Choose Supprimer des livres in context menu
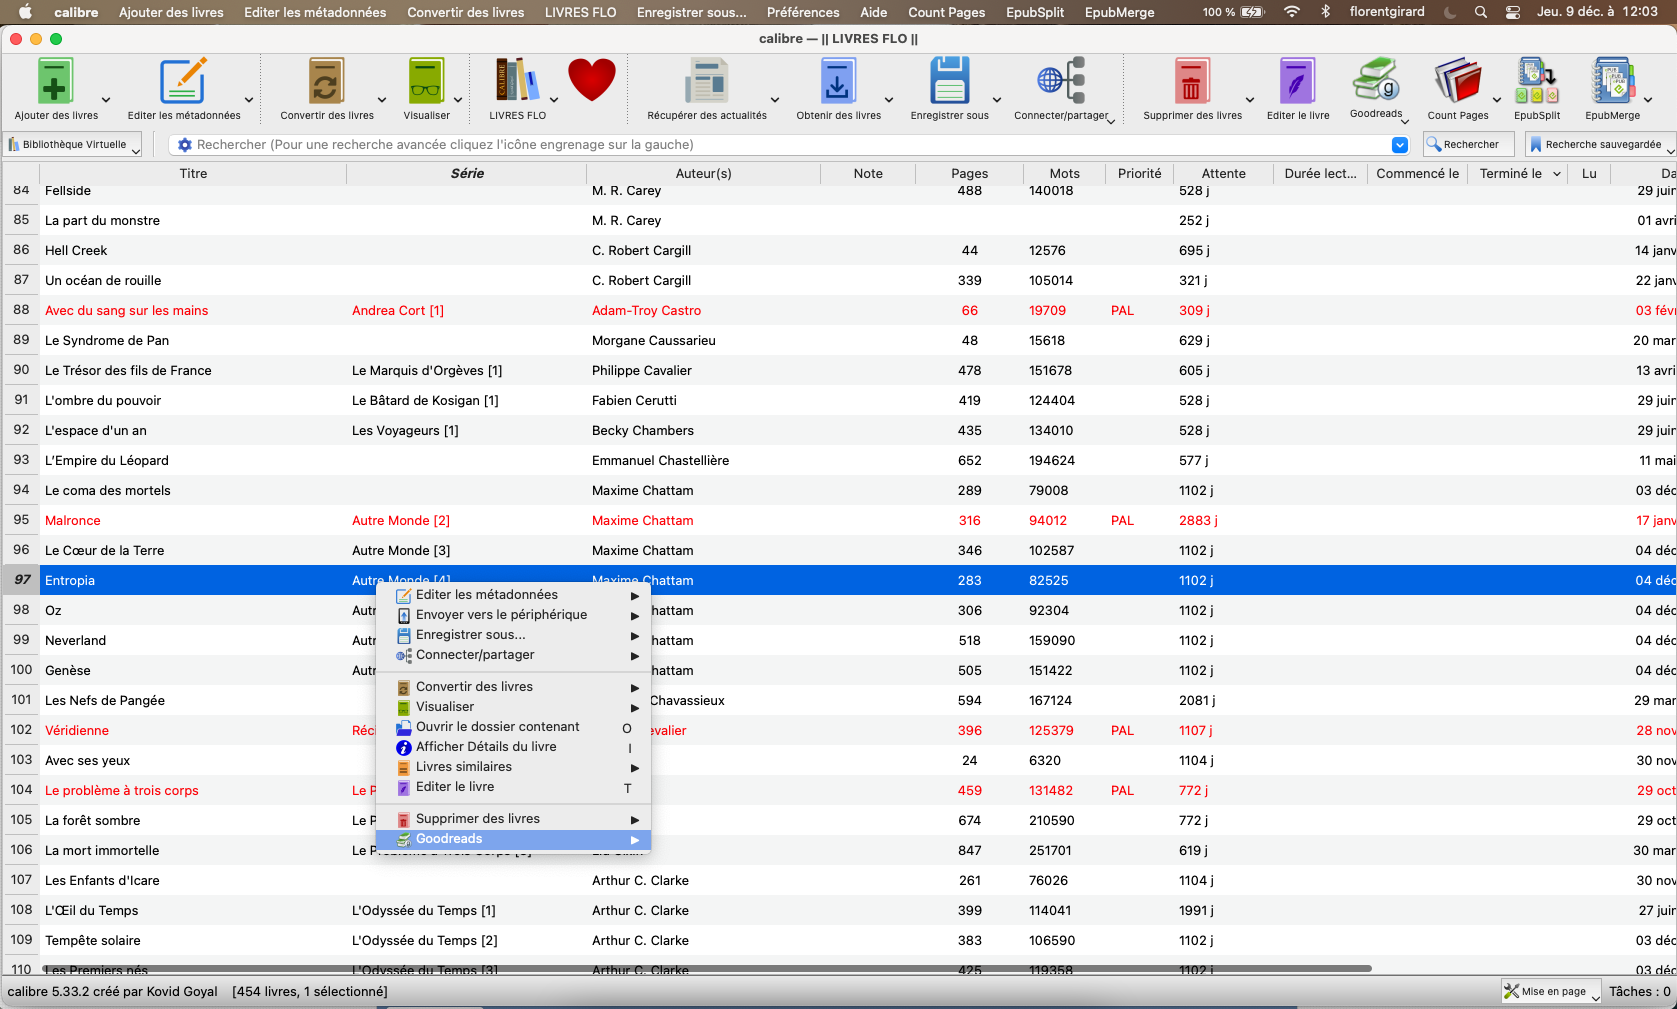Image resolution: width=1677 pixels, height=1009 pixels. (513, 819)
